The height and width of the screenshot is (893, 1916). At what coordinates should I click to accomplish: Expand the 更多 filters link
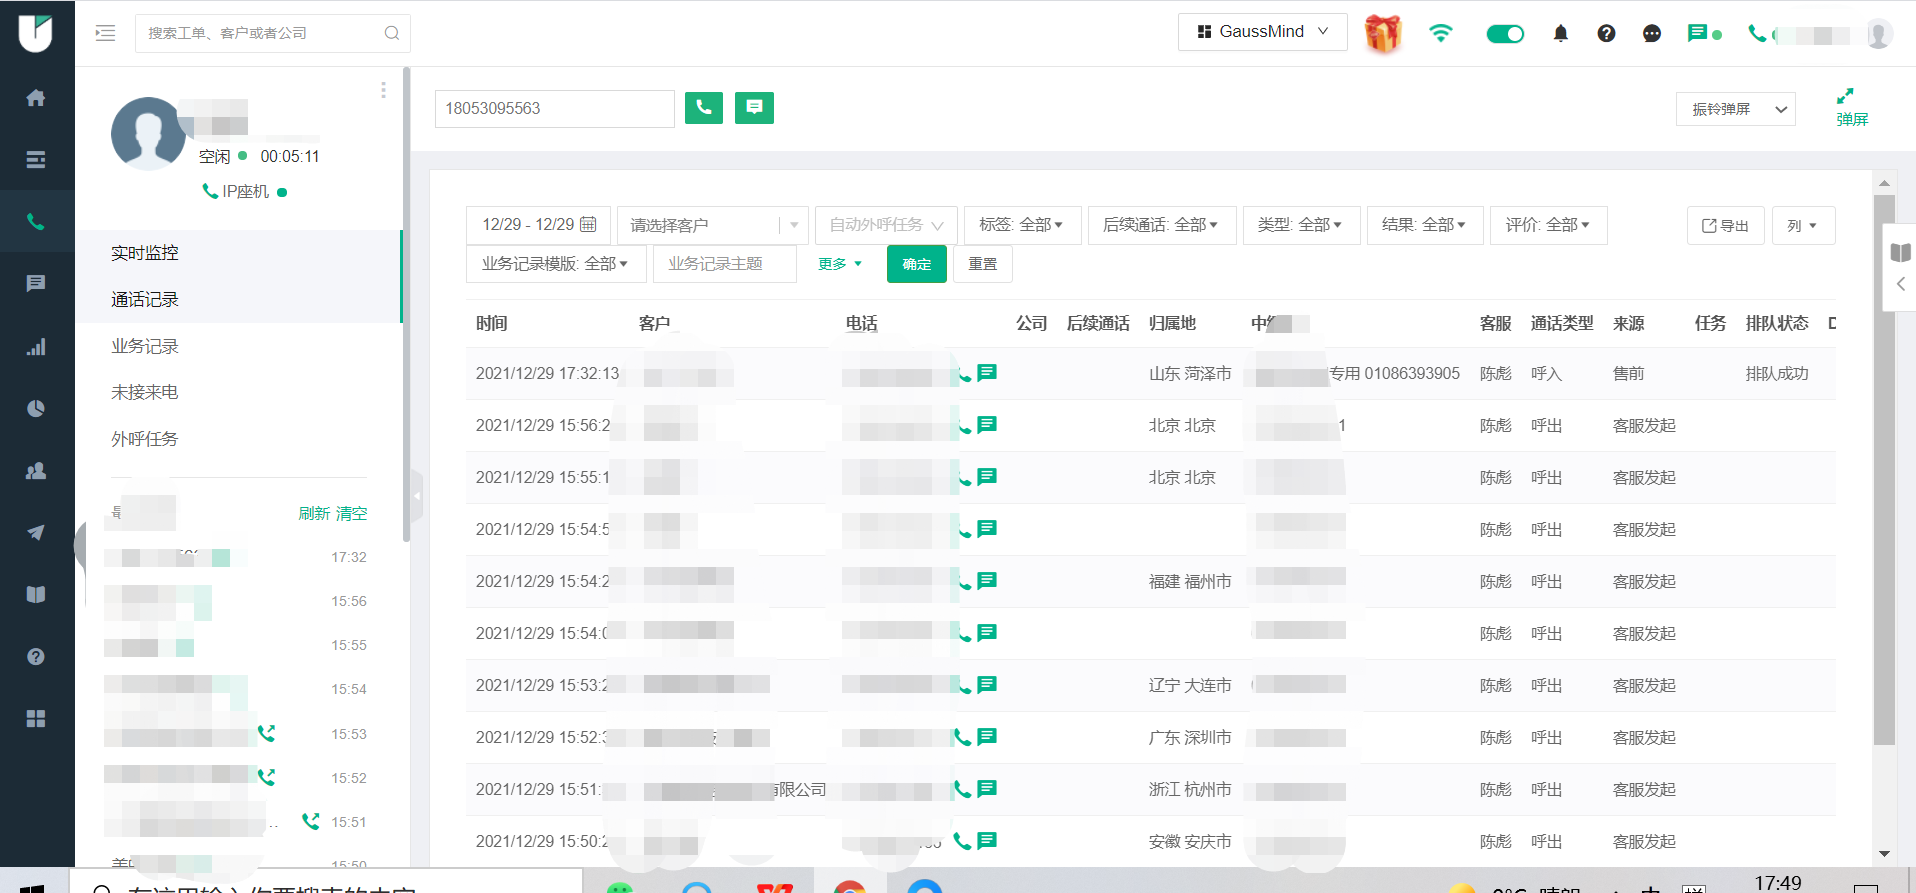tap(839, 264)
